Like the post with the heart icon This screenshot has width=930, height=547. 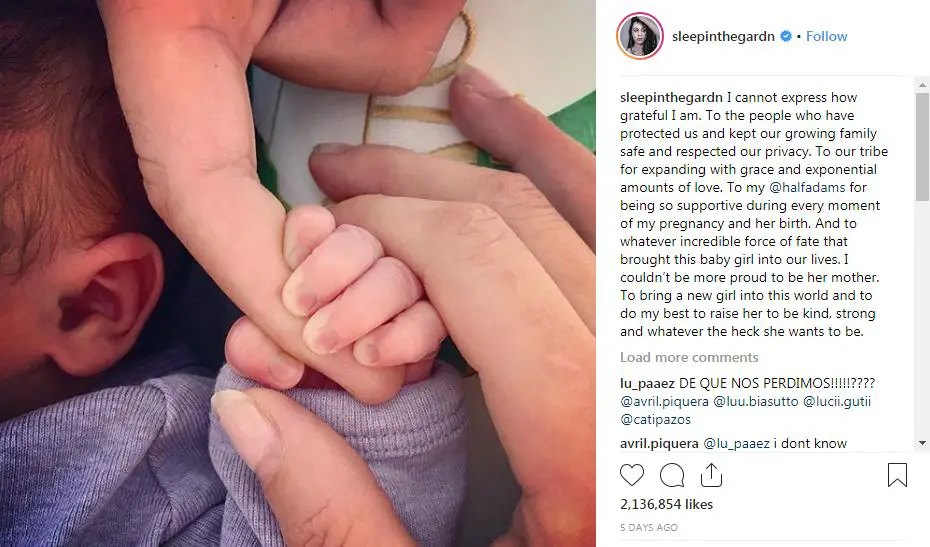click(632, 475)
